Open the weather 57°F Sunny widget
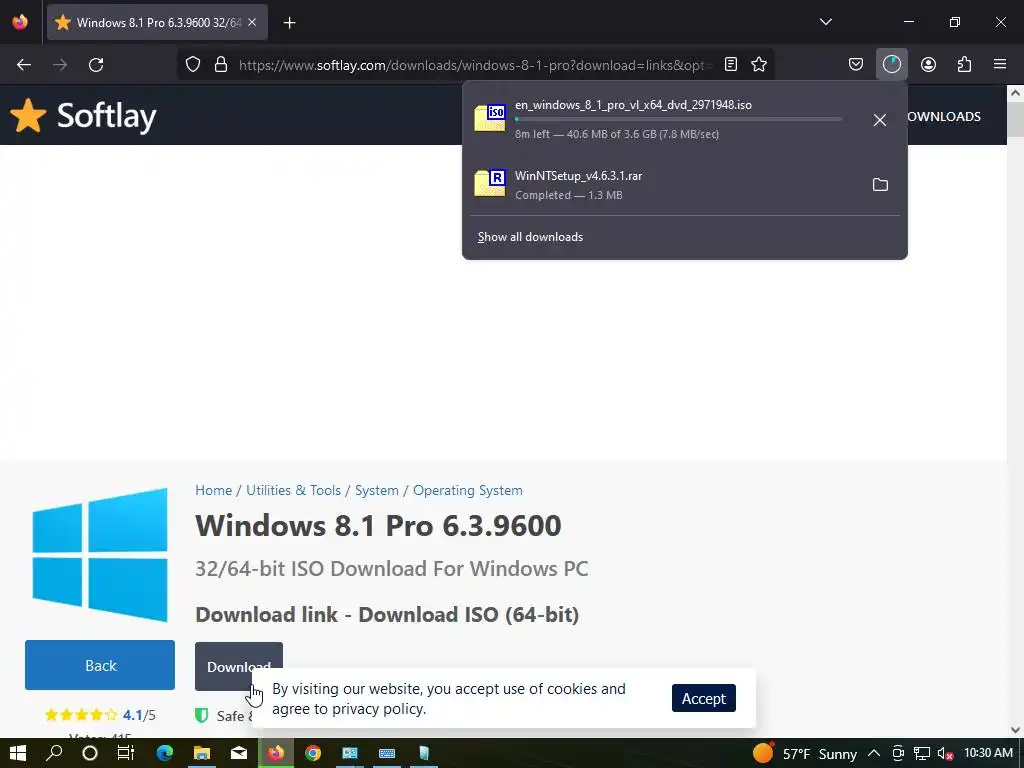1024x768 pixels. pos(804,754)
